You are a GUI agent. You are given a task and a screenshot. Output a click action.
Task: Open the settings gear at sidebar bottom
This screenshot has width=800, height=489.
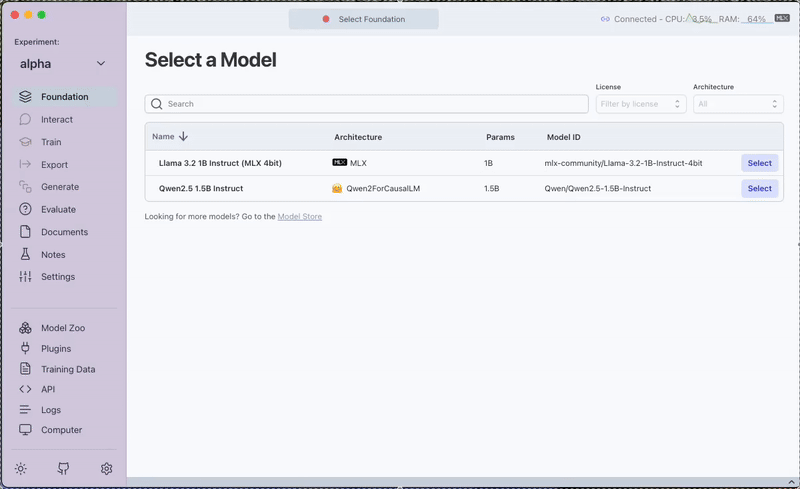coord(107,468)
